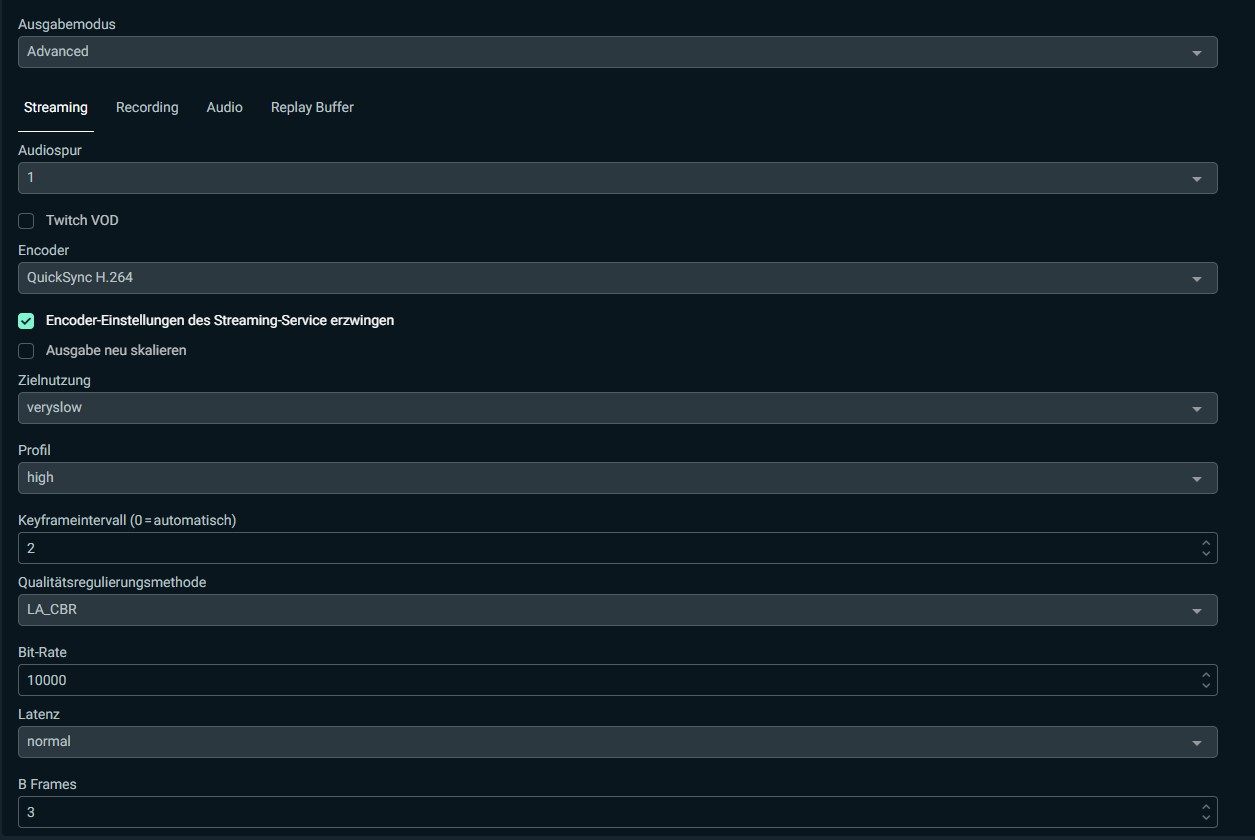This screenshot has height=840, width=1255.
Task: Select the Replay Buffer tab
Action: (x=312, y=107)
